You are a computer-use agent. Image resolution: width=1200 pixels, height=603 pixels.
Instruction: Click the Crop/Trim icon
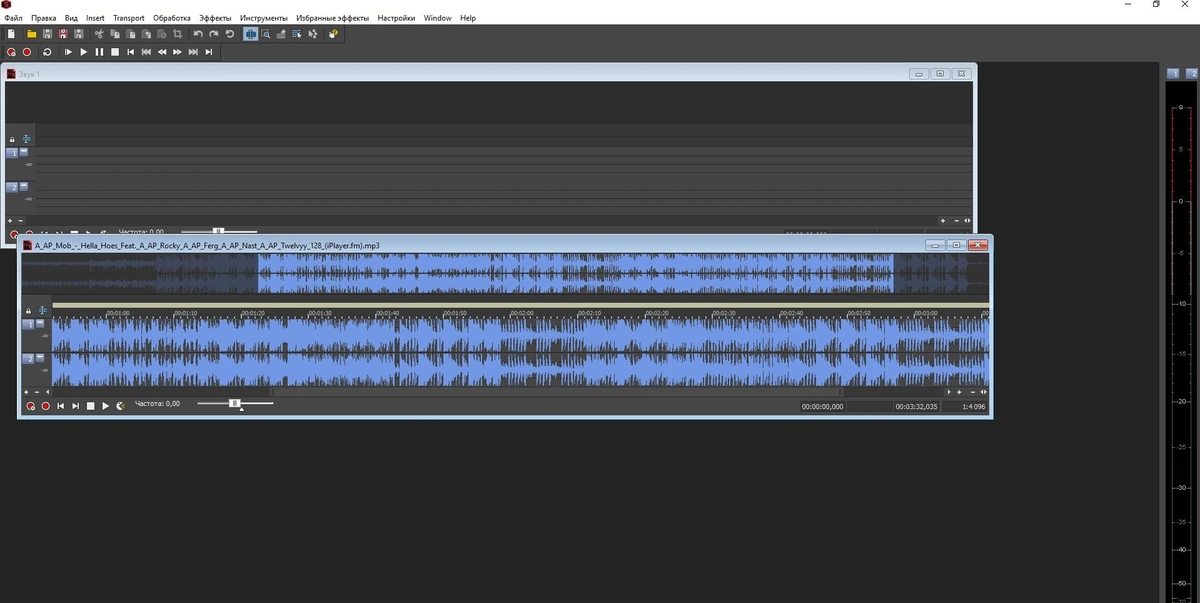click(x=177, y=34)
